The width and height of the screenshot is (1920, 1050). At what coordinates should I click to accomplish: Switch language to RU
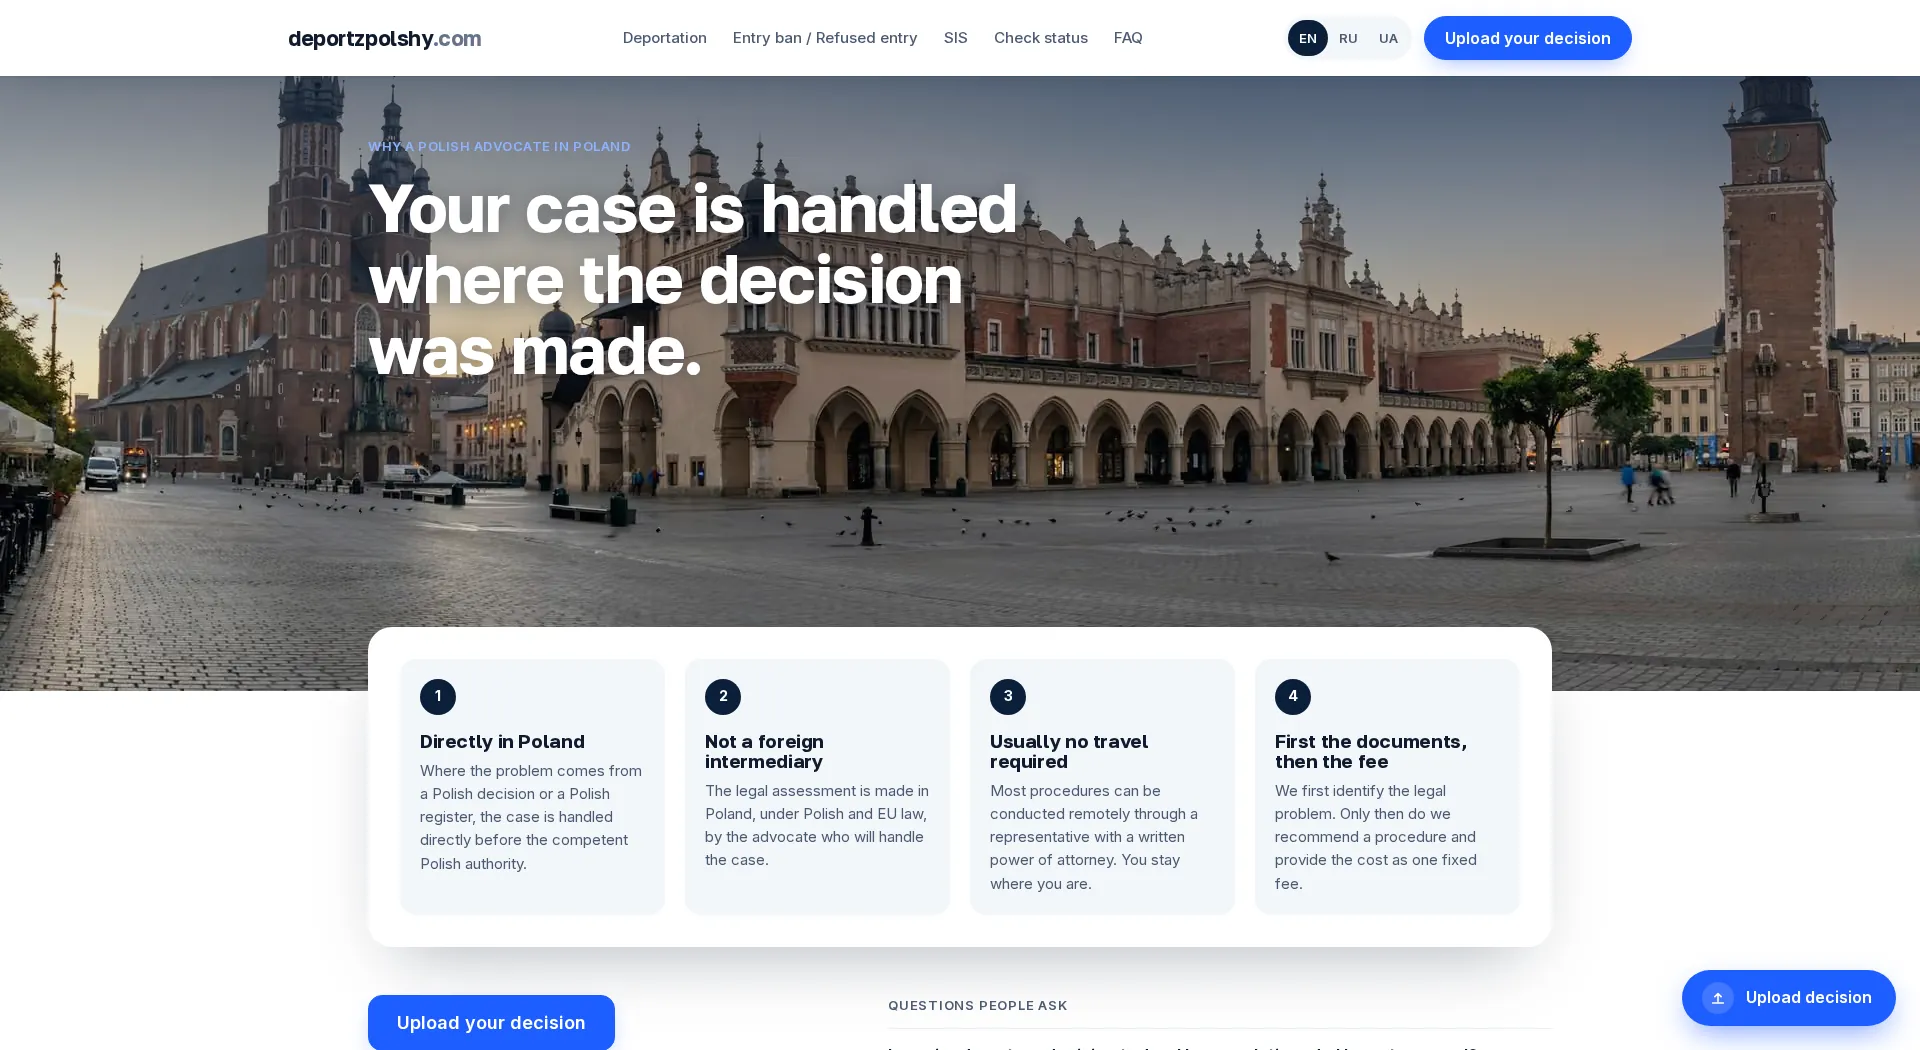[1348, 38]
